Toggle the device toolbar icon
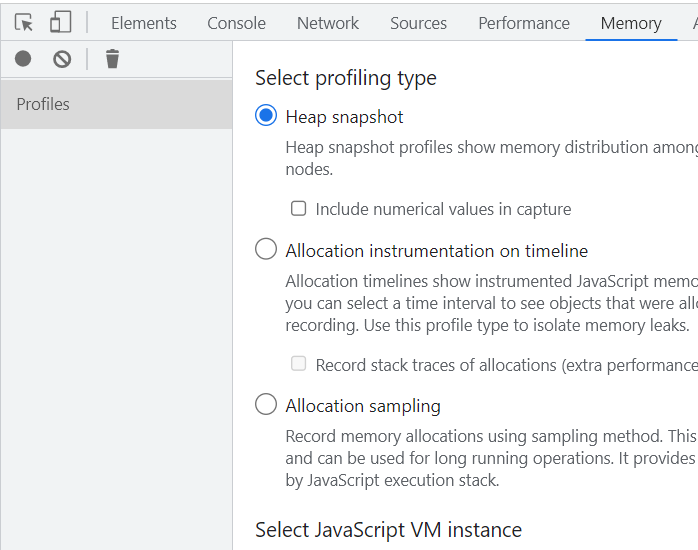 [60, 22]
